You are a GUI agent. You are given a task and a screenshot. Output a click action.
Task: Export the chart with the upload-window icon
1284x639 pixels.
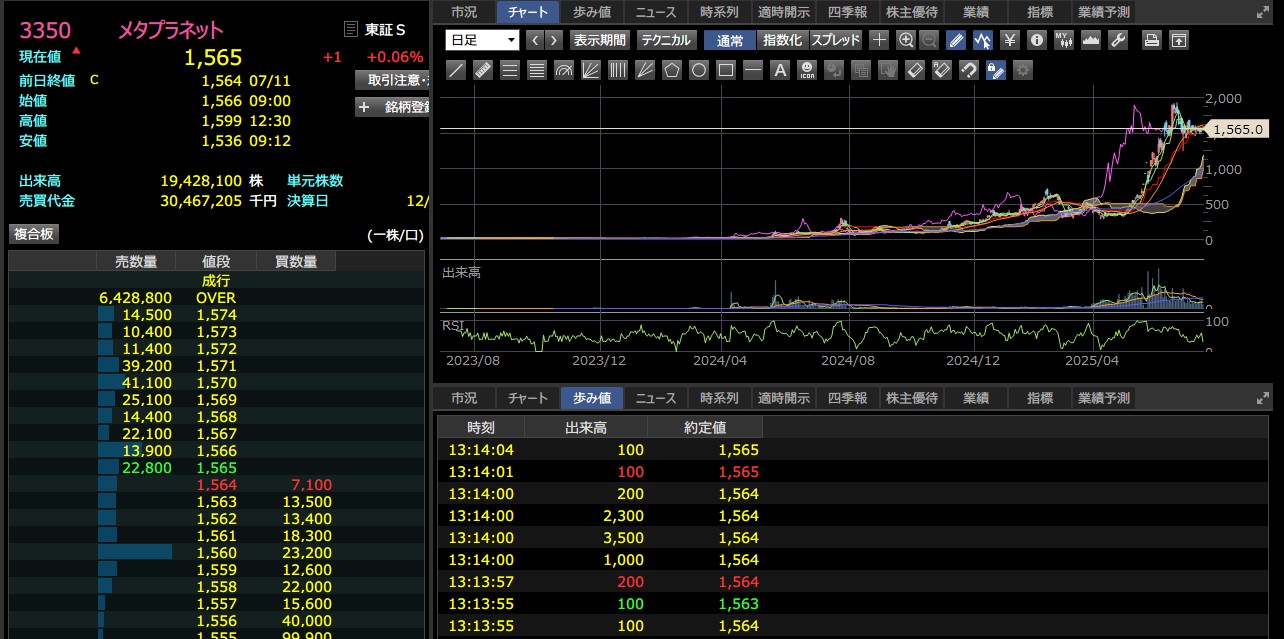1179,40
